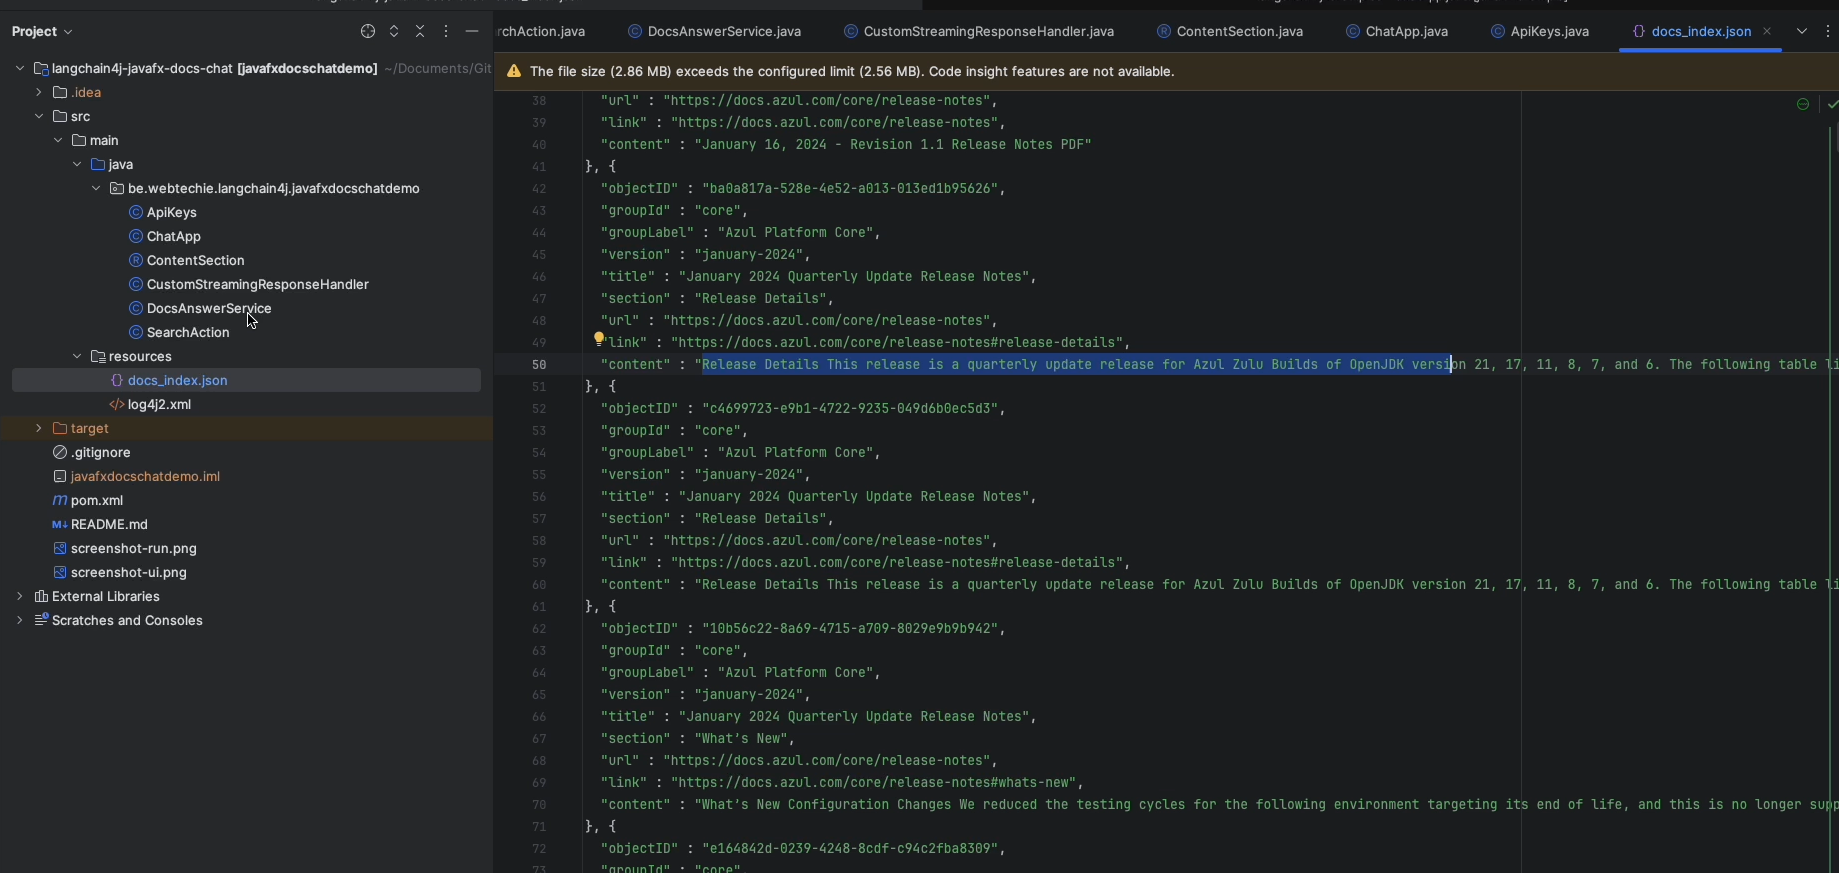Expand the target folder

[x=39, y=428]
